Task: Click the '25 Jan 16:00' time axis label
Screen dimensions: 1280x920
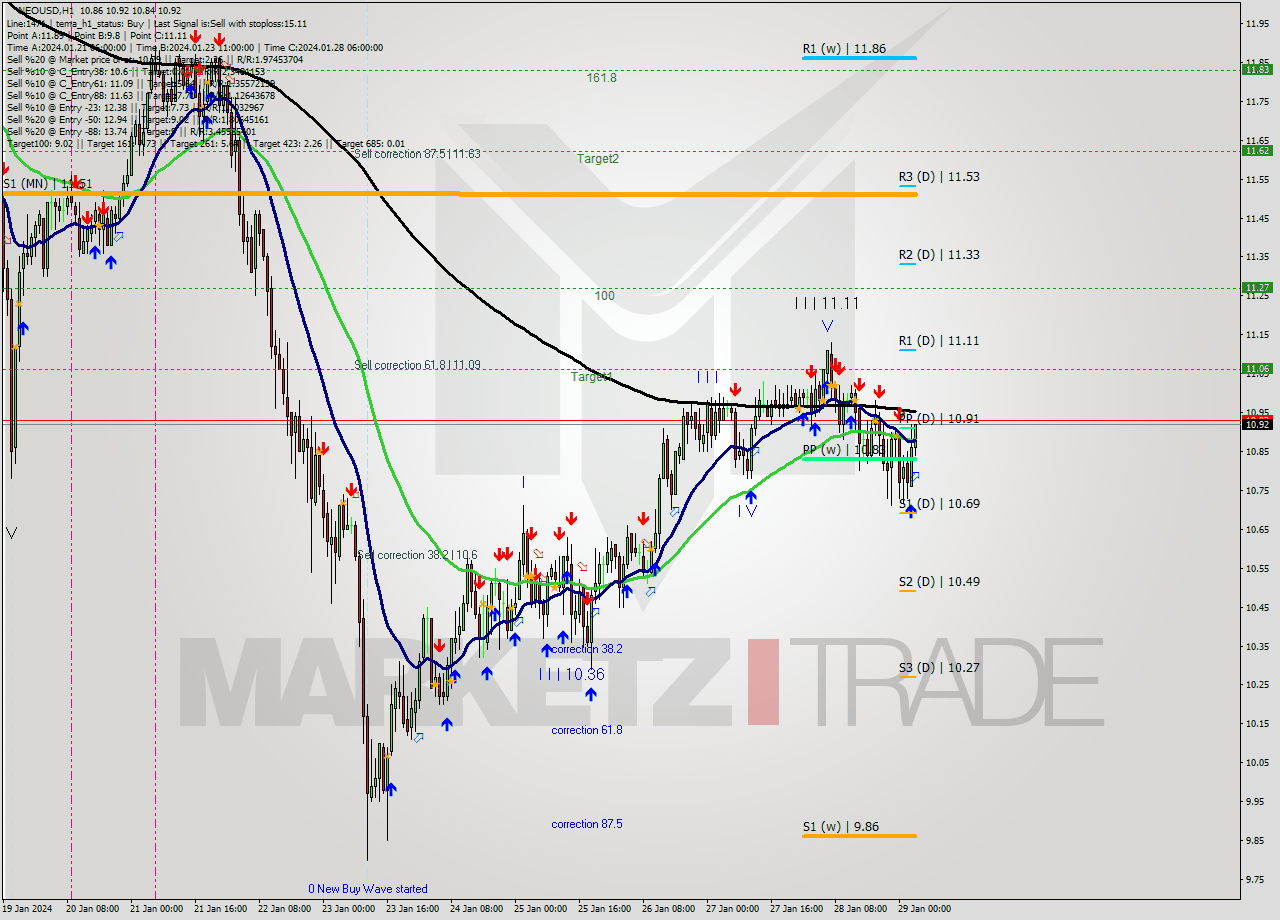Action: 605,909
